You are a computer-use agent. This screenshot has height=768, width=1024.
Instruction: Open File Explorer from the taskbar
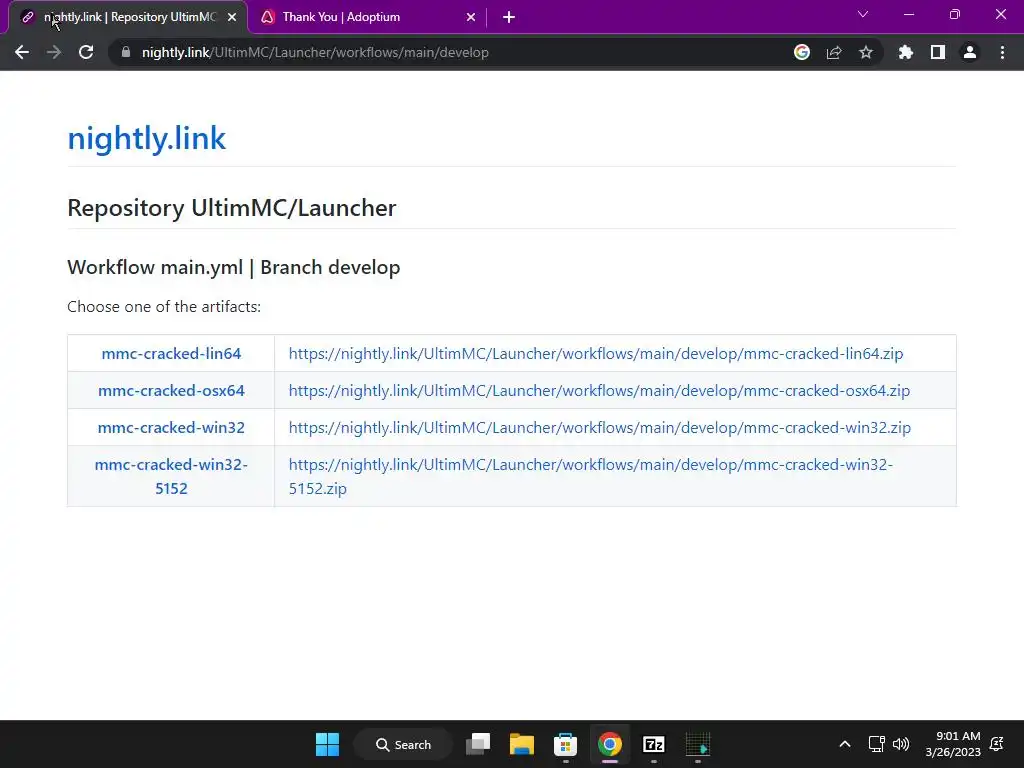[x=522, y=744]
